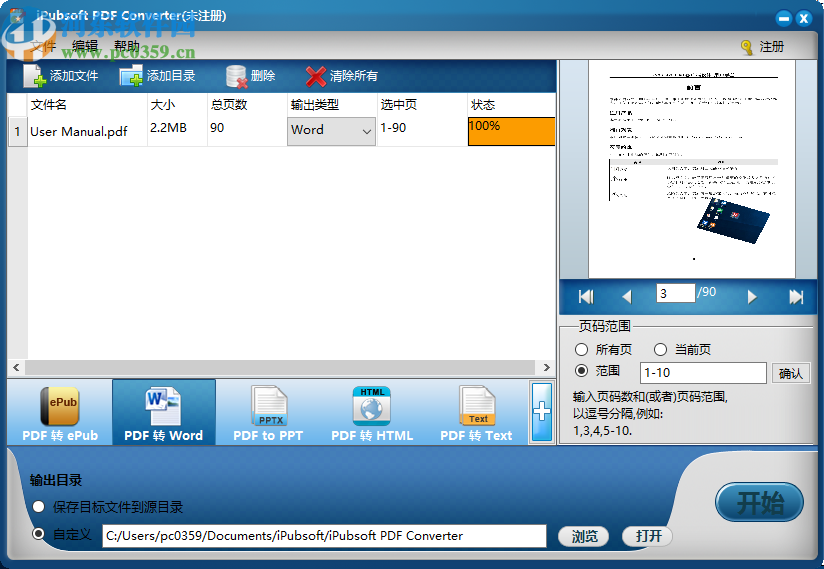The image size is (824, 569).
Task: Open the 帮助 menu
Action: [x=127, y=46]
